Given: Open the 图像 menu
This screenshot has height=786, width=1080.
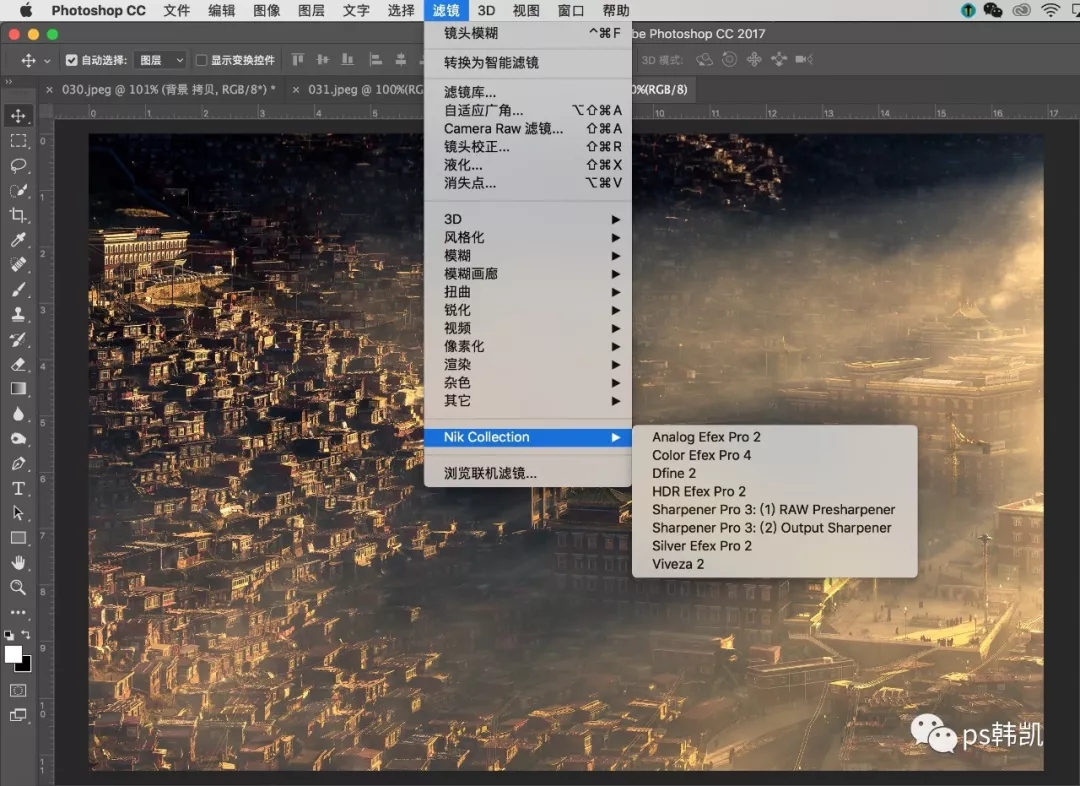Looking at the screenshot, I should click(x=267, y=10).
